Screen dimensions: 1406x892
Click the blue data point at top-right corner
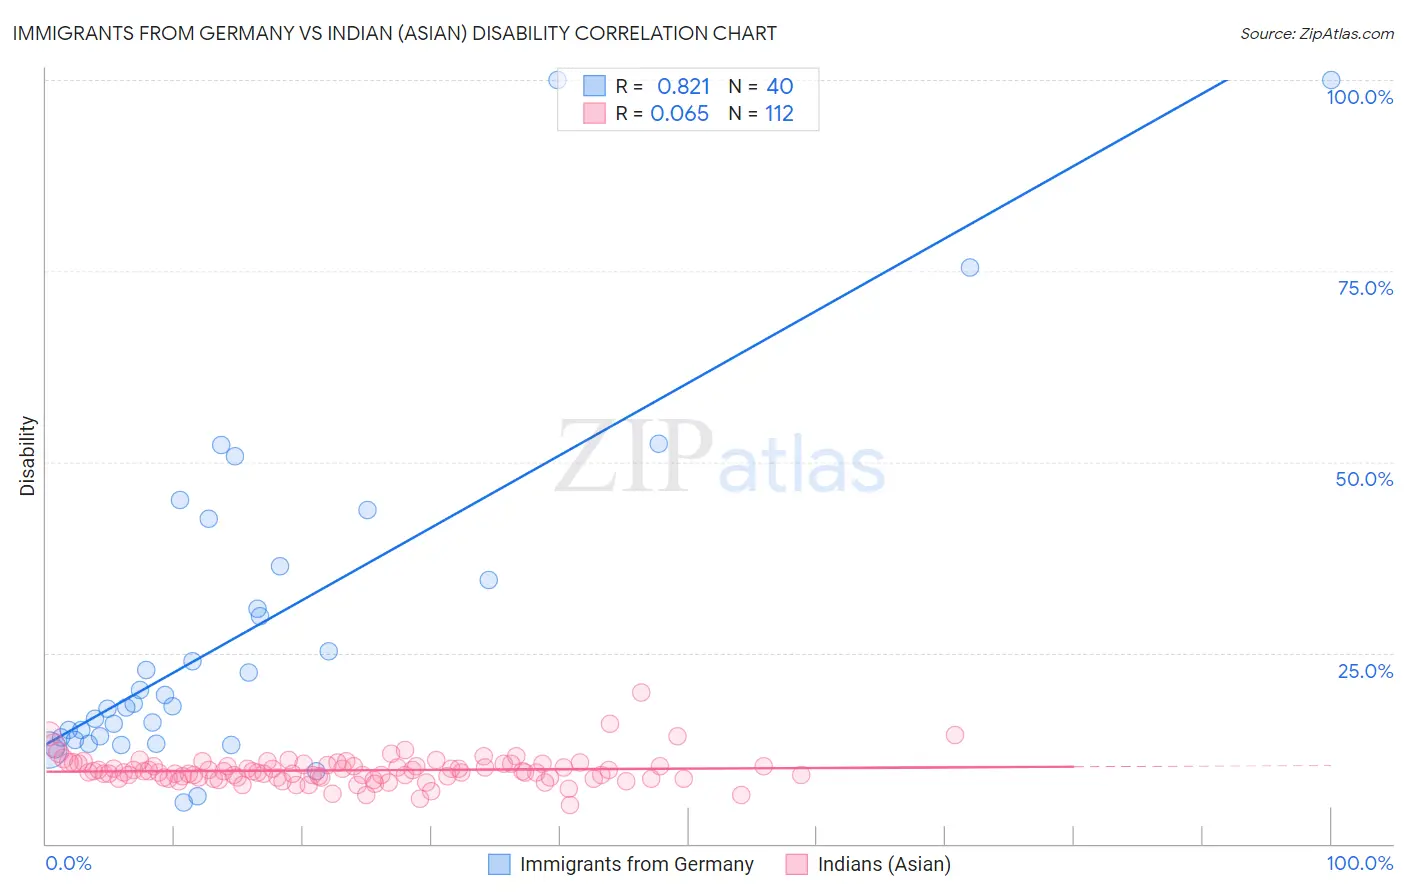click(x=1331, y=80)
